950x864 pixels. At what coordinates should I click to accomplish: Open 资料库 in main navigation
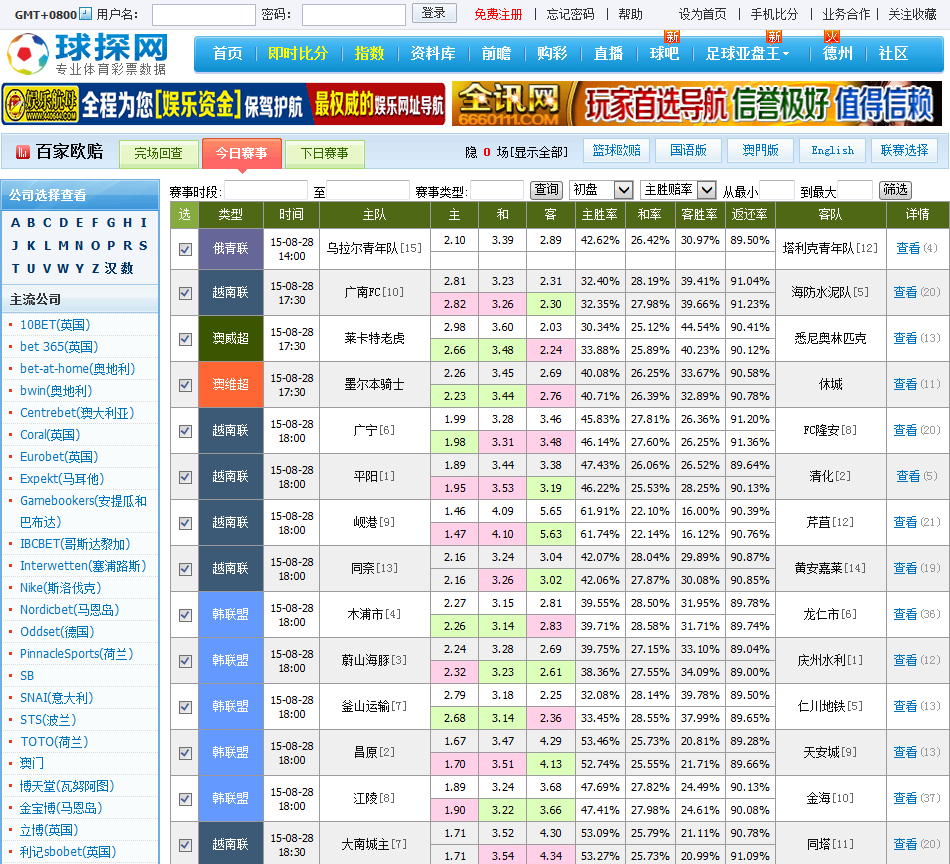(x=433, y=54)
